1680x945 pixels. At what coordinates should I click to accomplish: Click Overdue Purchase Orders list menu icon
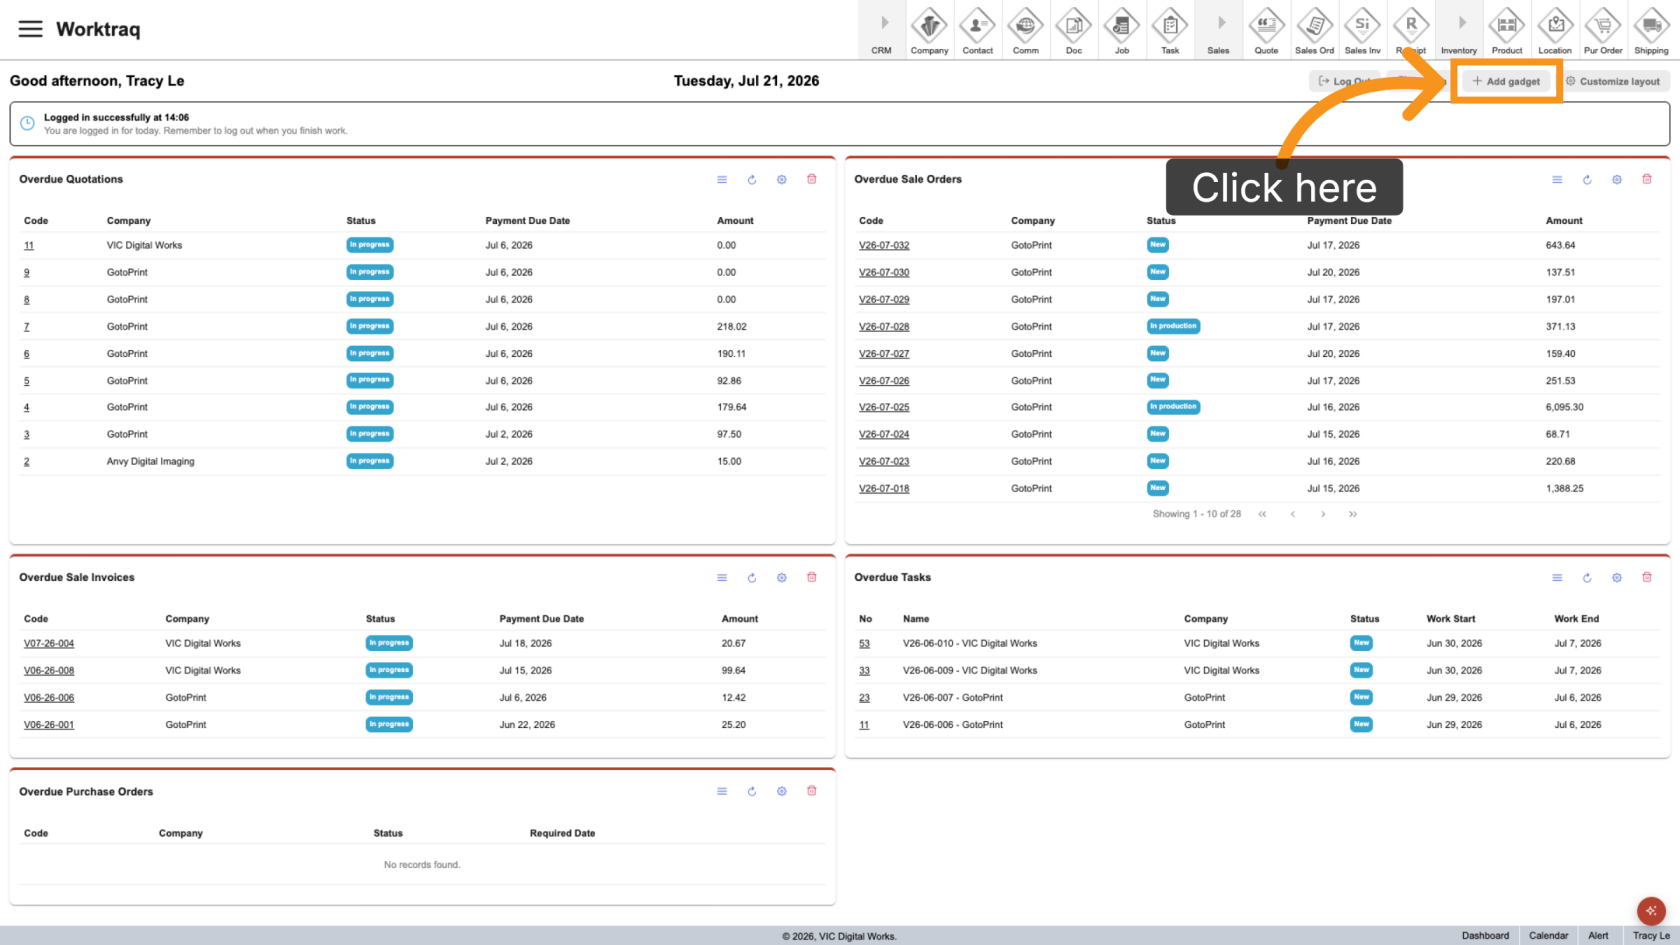click(722, 792)
